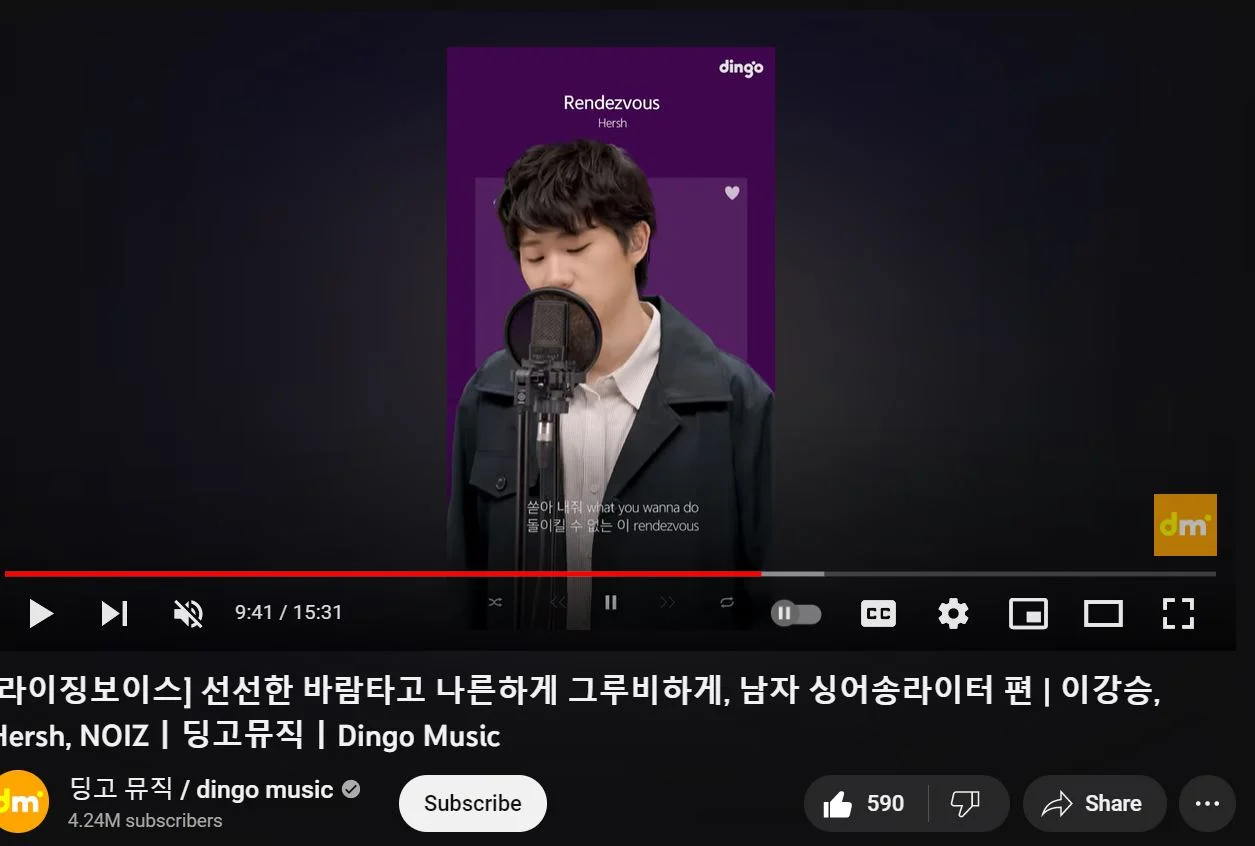The width and height of the screenshot is (1255, 846).
Task: Enable subtitles via the CC button
Action: click(877, 613)
